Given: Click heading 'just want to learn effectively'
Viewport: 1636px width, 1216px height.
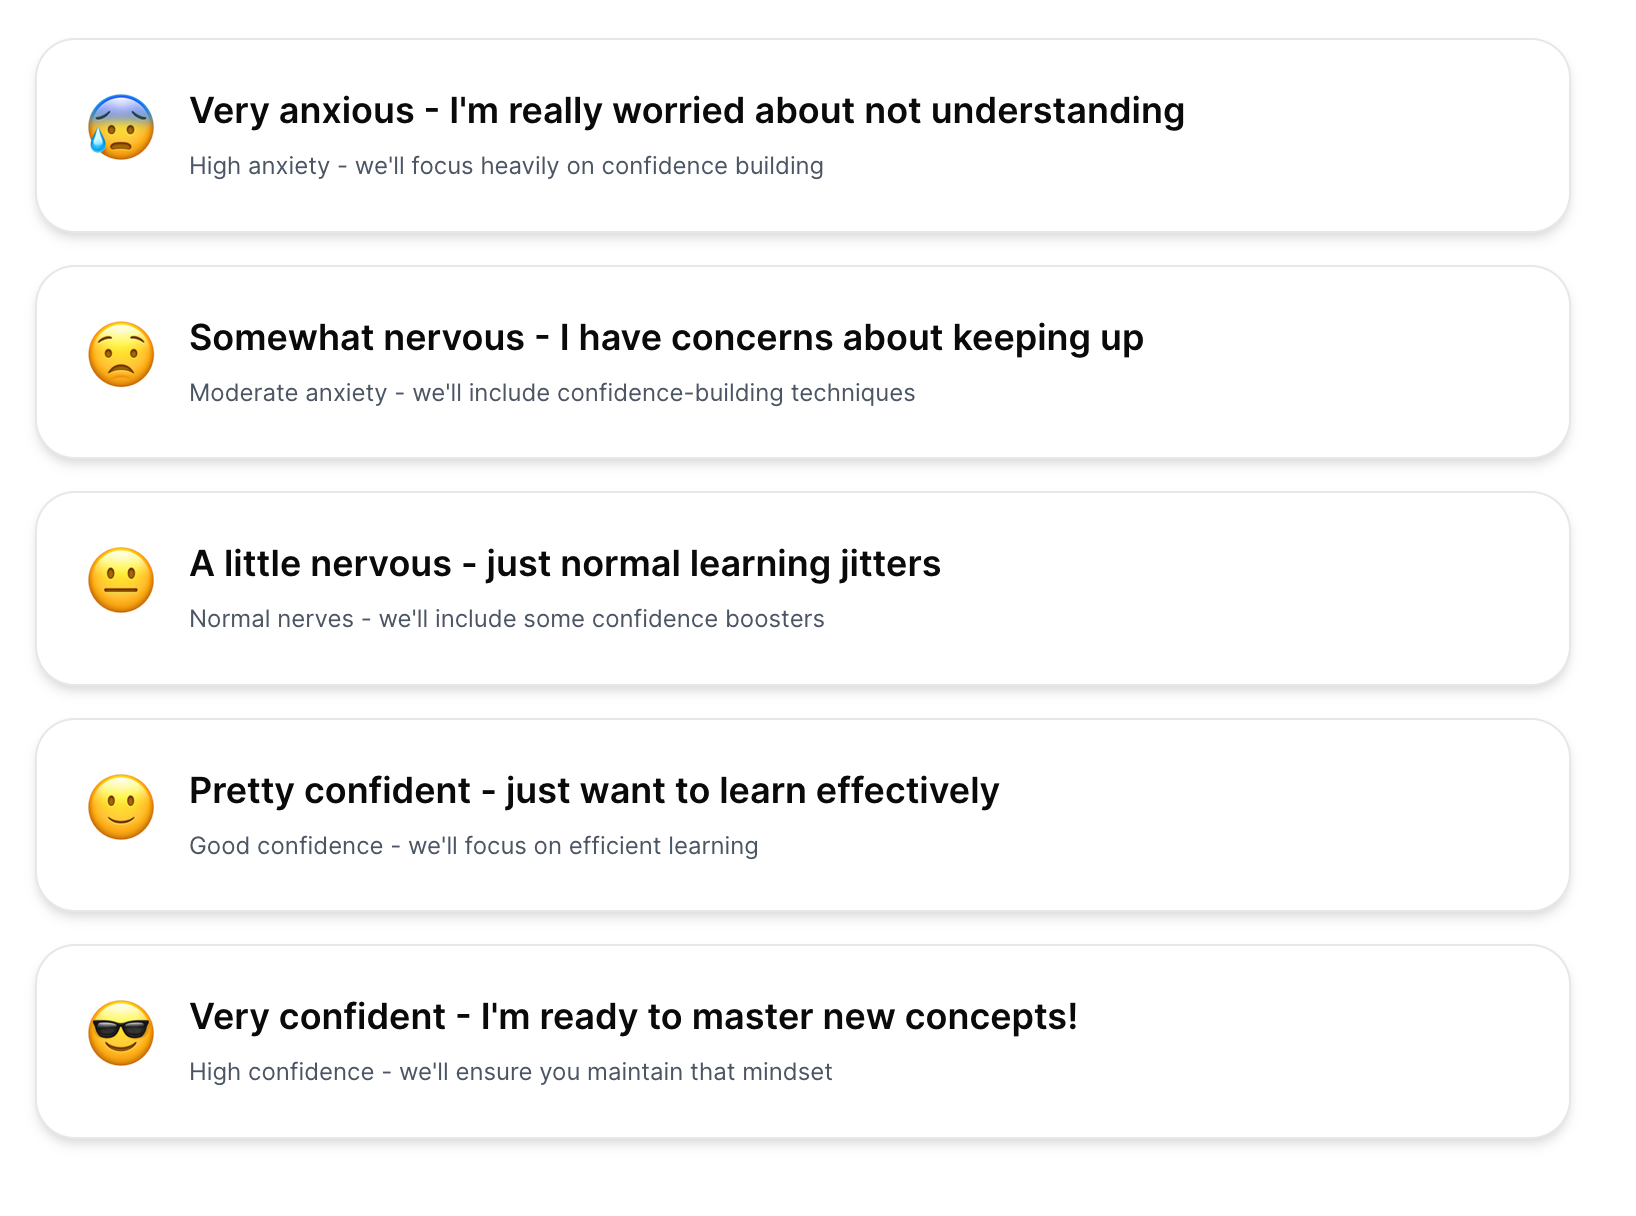Looking at the screenshot, I should 752,791.
